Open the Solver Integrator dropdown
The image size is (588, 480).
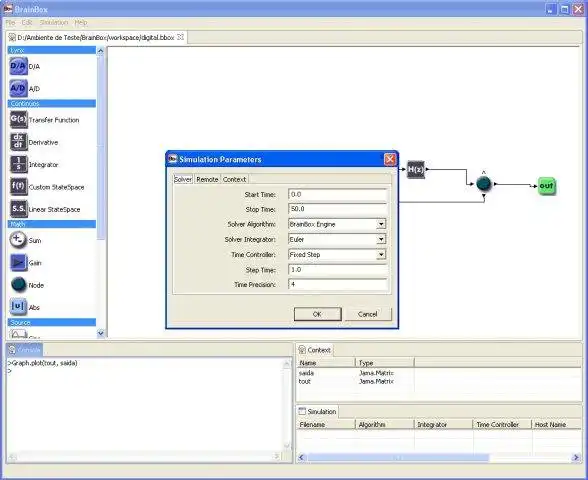click(381, 239)
